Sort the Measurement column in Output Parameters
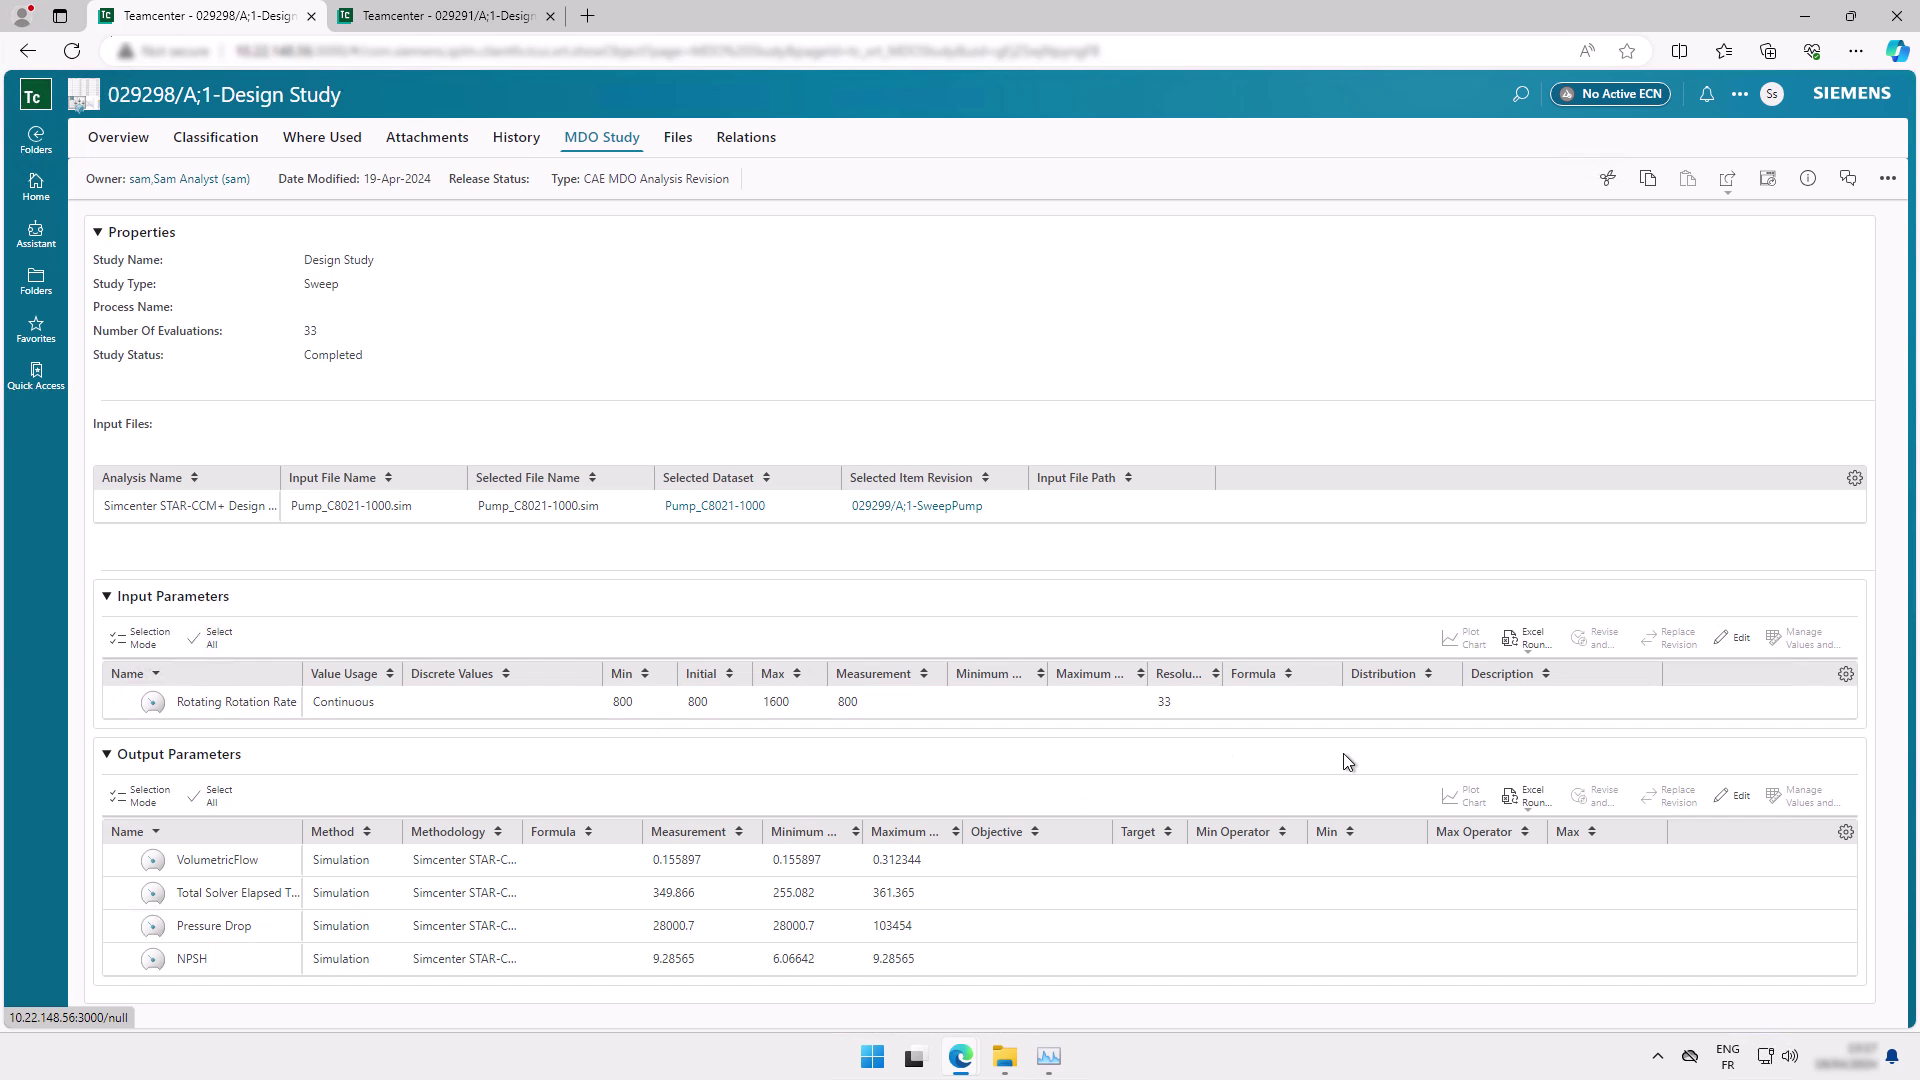1920x1080 pixels. pos(739,831)
